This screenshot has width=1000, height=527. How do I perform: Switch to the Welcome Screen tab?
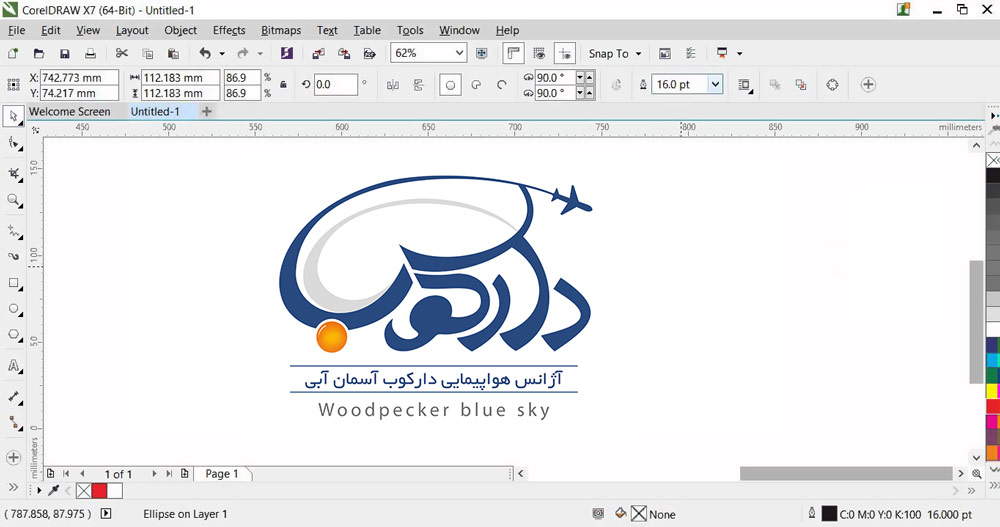point(70,111)
